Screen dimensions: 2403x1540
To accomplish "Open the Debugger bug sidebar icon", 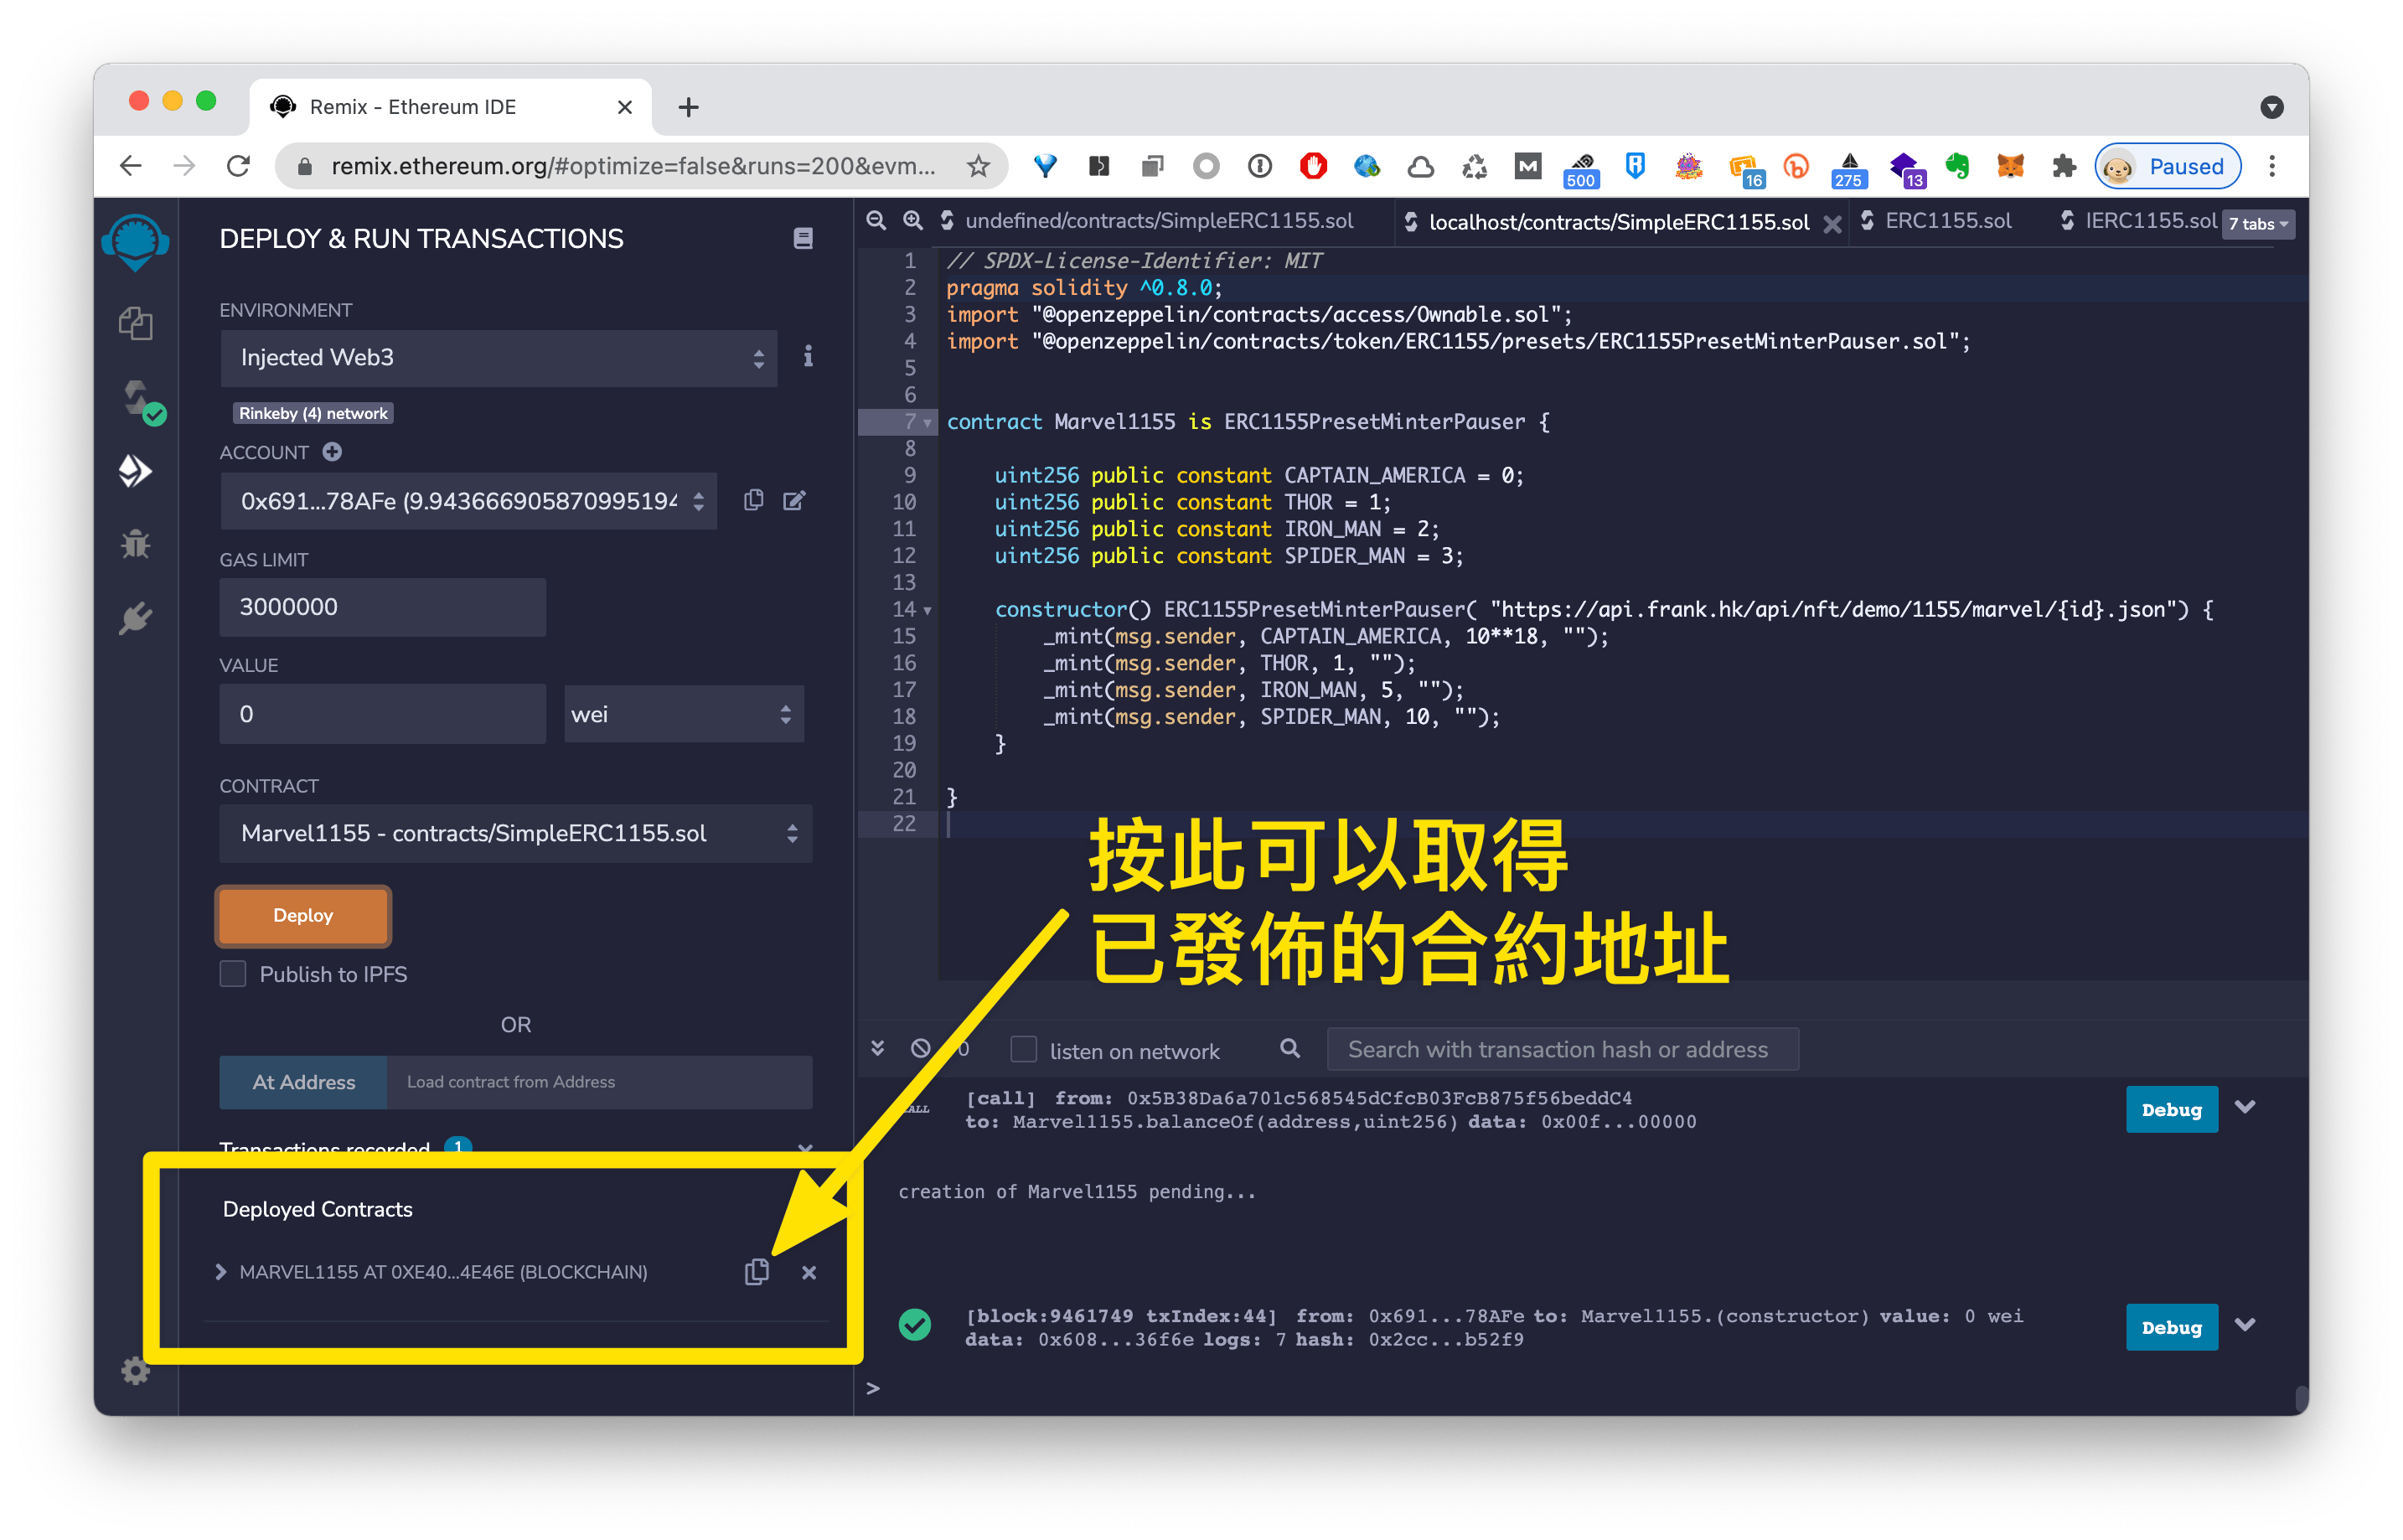I will [x=135, y=545].
